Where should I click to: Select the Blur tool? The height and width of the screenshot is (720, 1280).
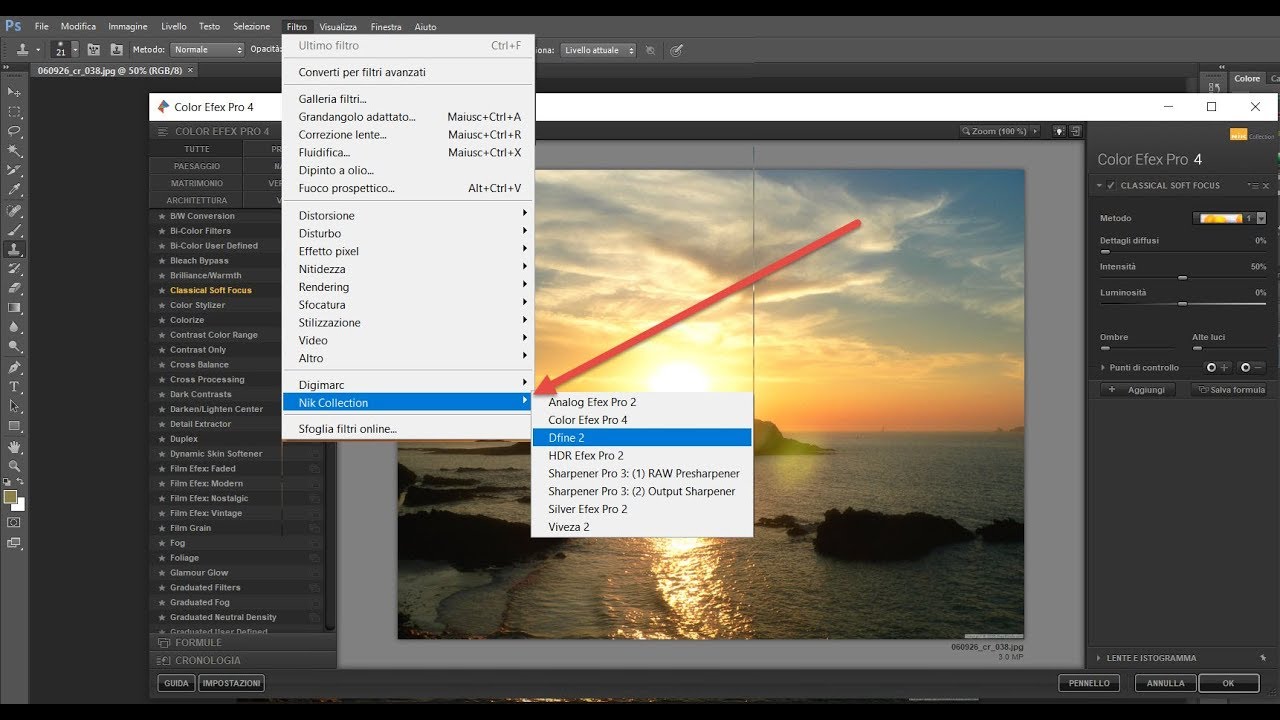tap(14, 327)
